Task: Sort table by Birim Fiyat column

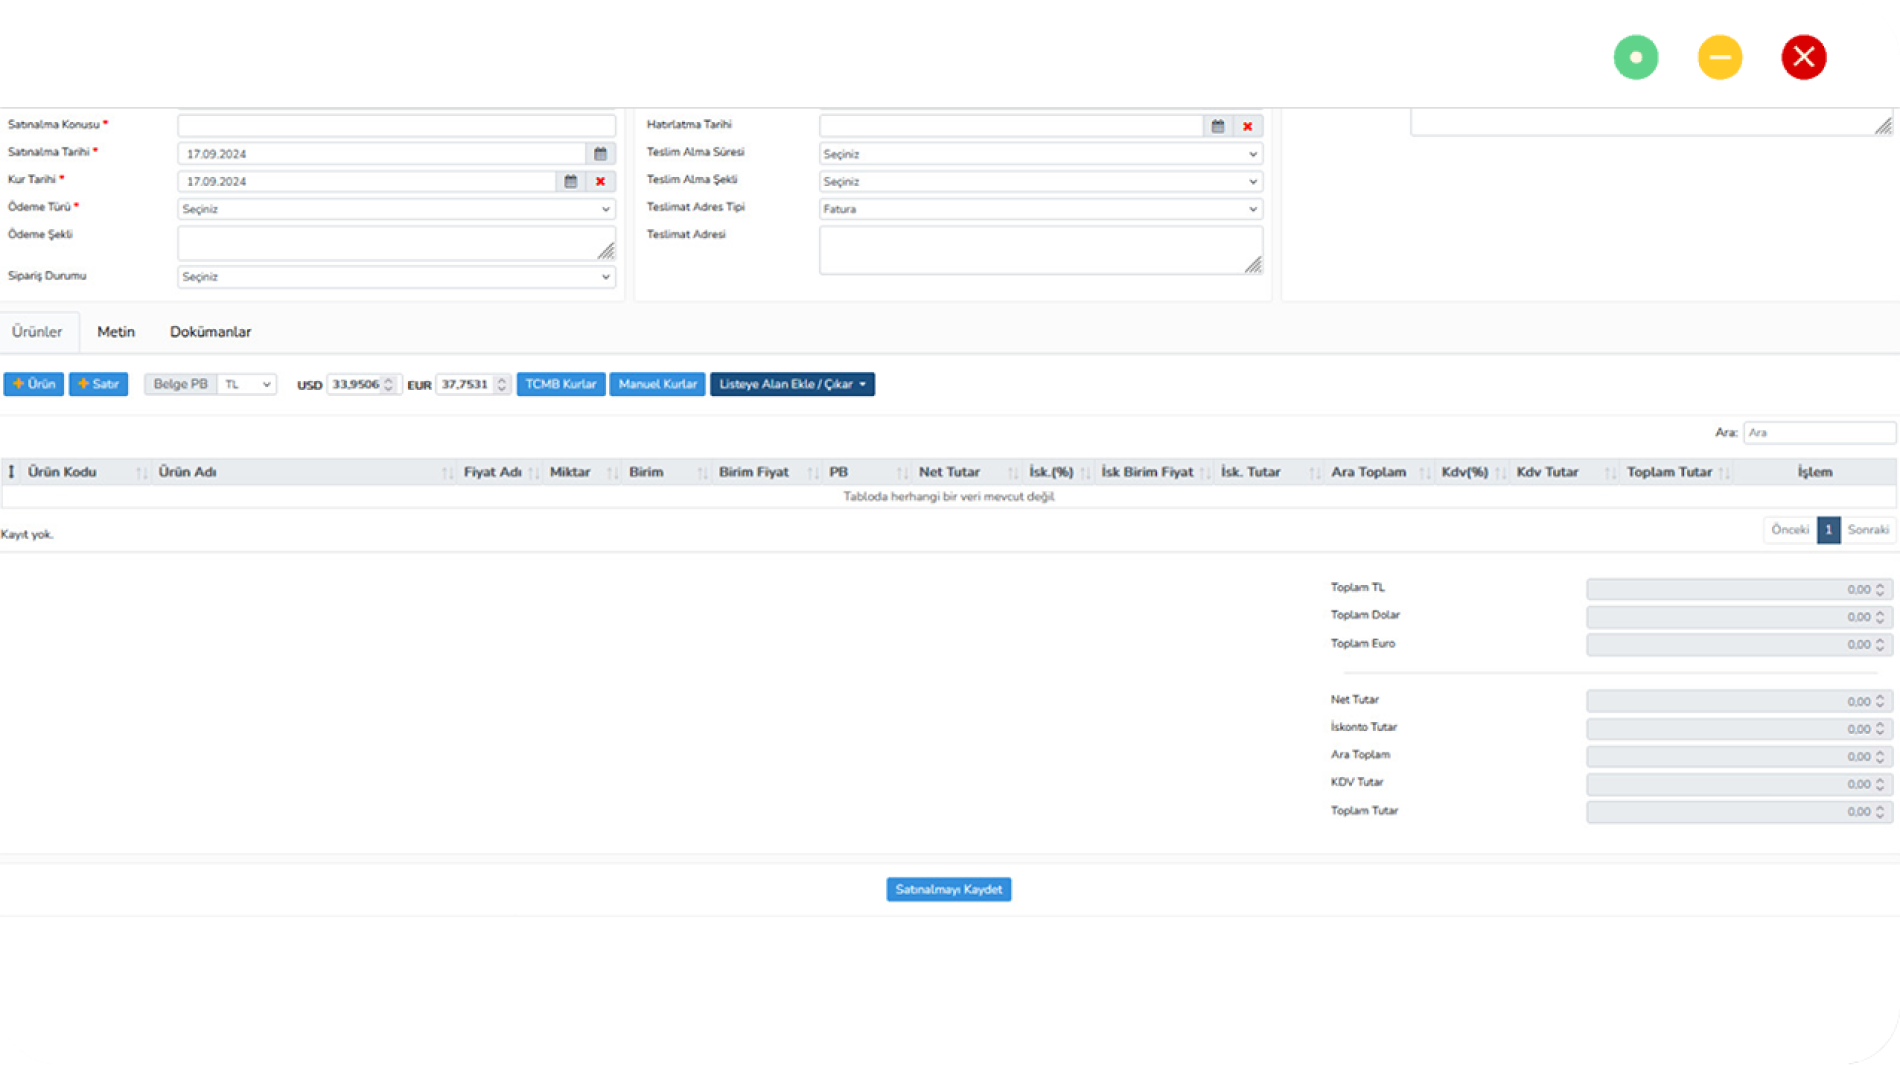Action: 766,472
